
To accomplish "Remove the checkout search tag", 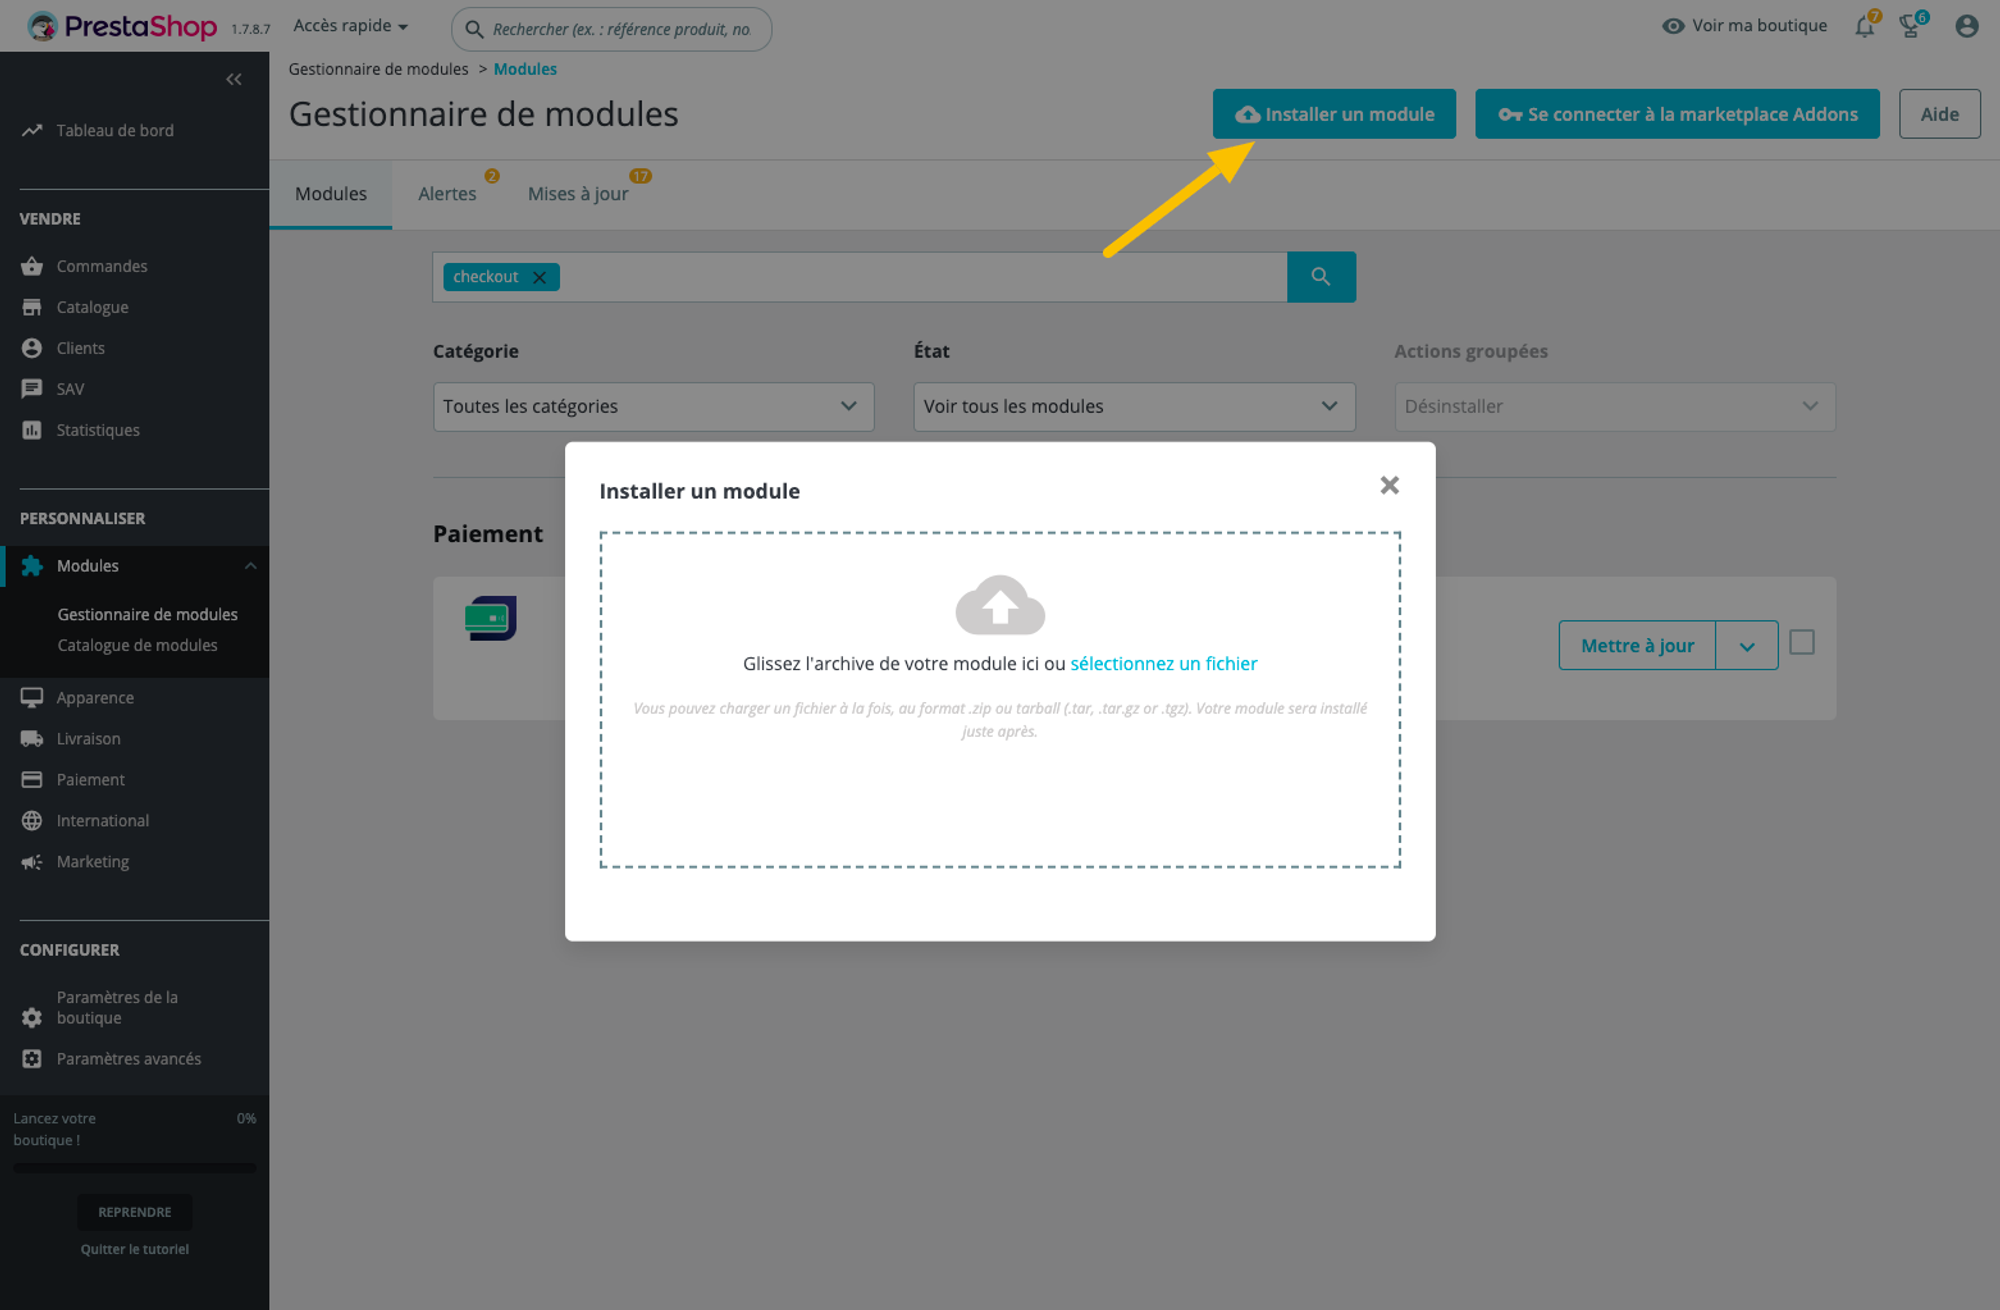I will point(539,277).
